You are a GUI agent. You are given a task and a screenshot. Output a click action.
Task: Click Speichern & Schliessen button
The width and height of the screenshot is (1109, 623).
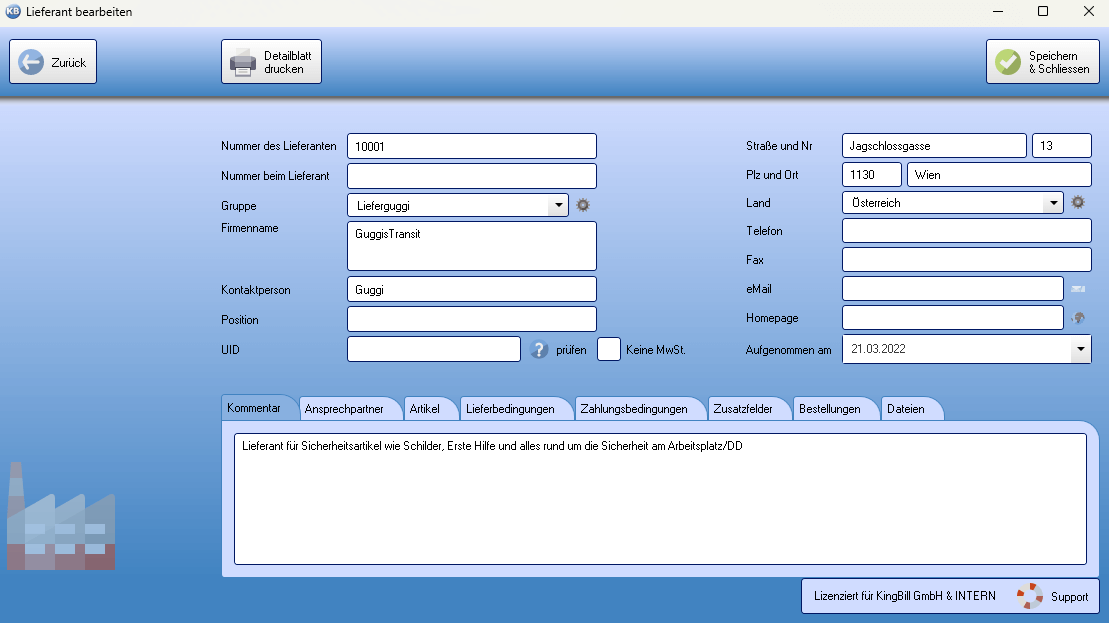(x=1042, y=62)
